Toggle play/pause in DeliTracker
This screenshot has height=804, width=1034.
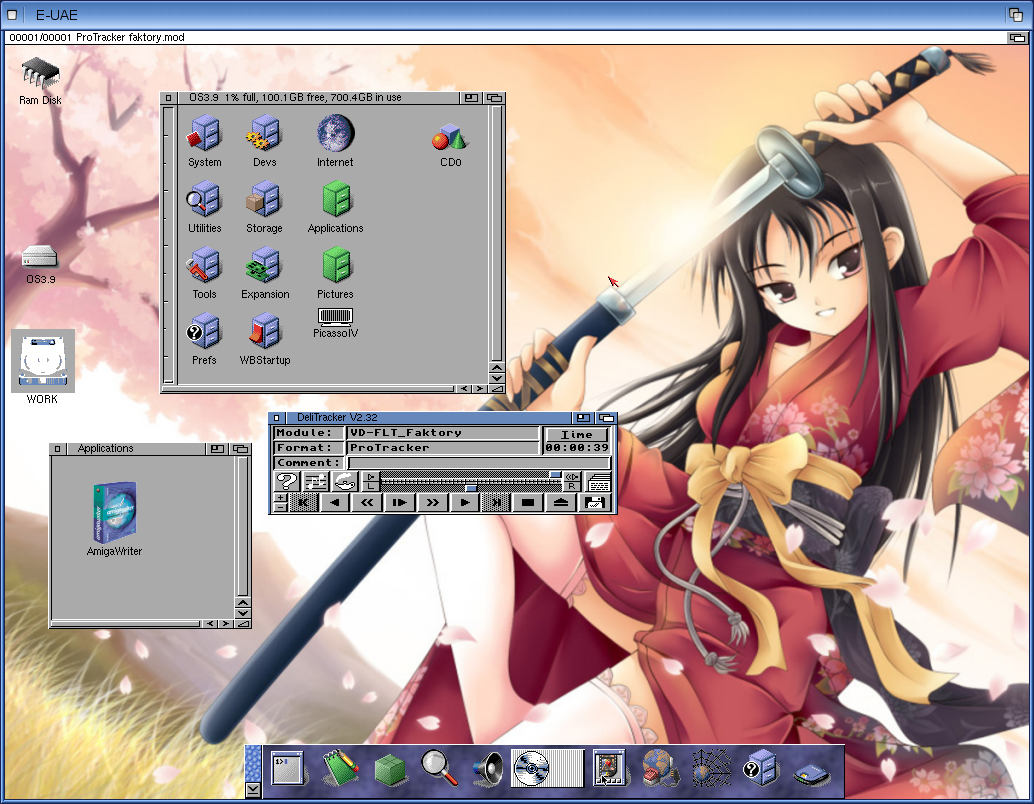click(x=400, y=503)
